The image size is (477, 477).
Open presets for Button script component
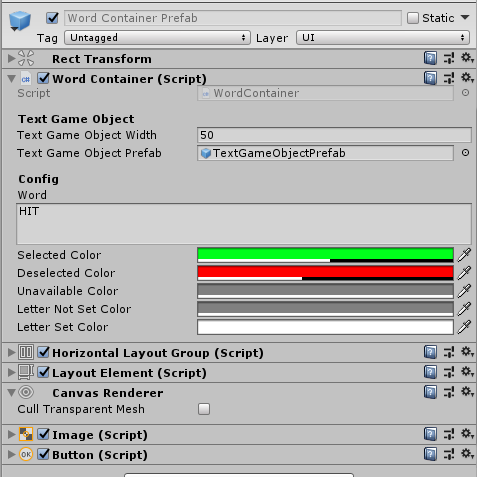[449, 454]
